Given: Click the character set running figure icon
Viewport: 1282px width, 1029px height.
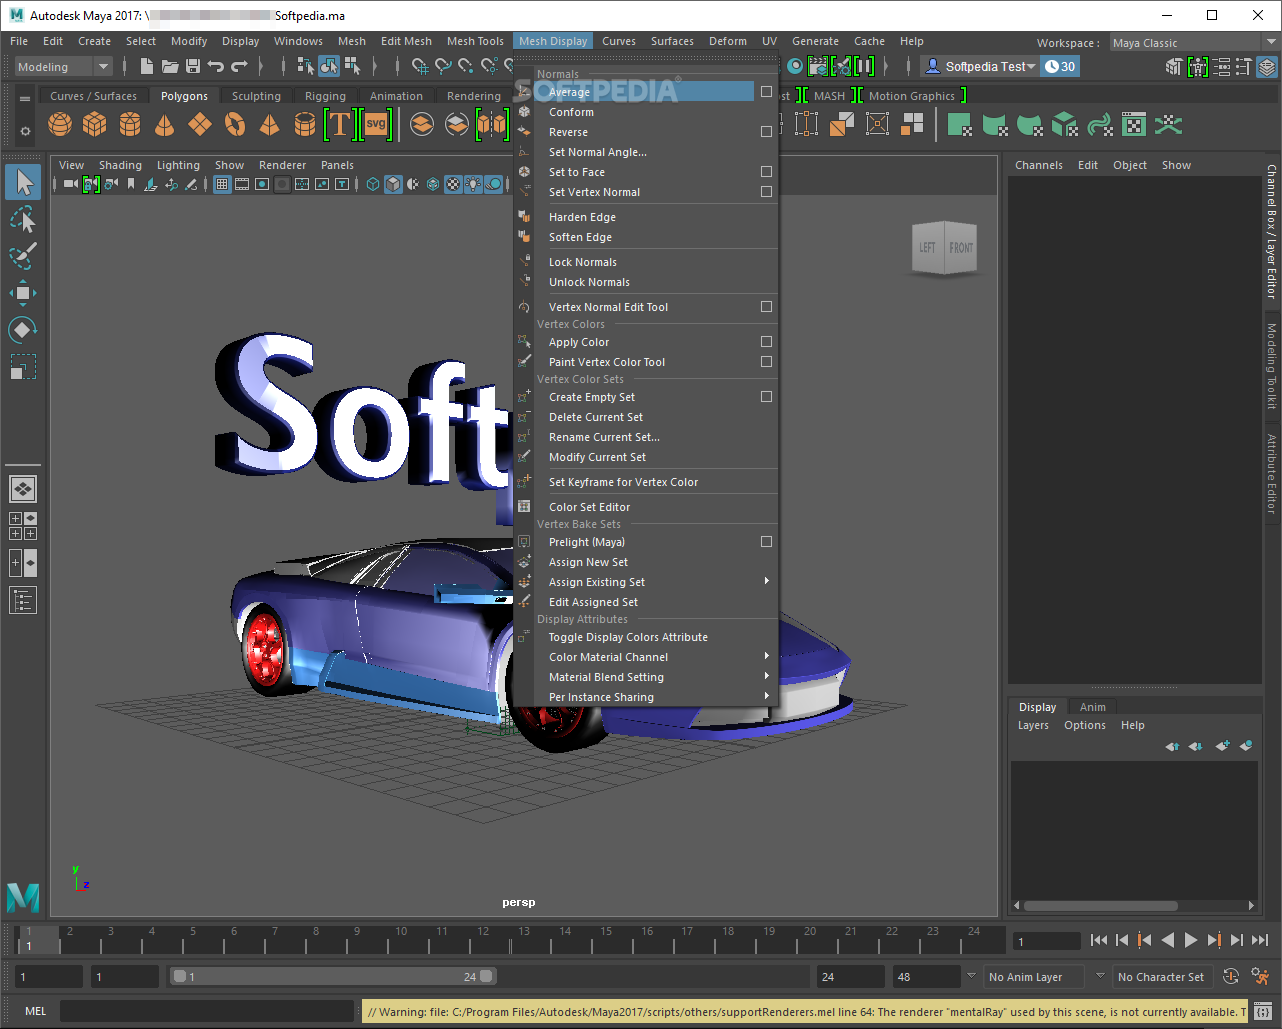Looking at the screenshot, I should (x=1261, y=977).
